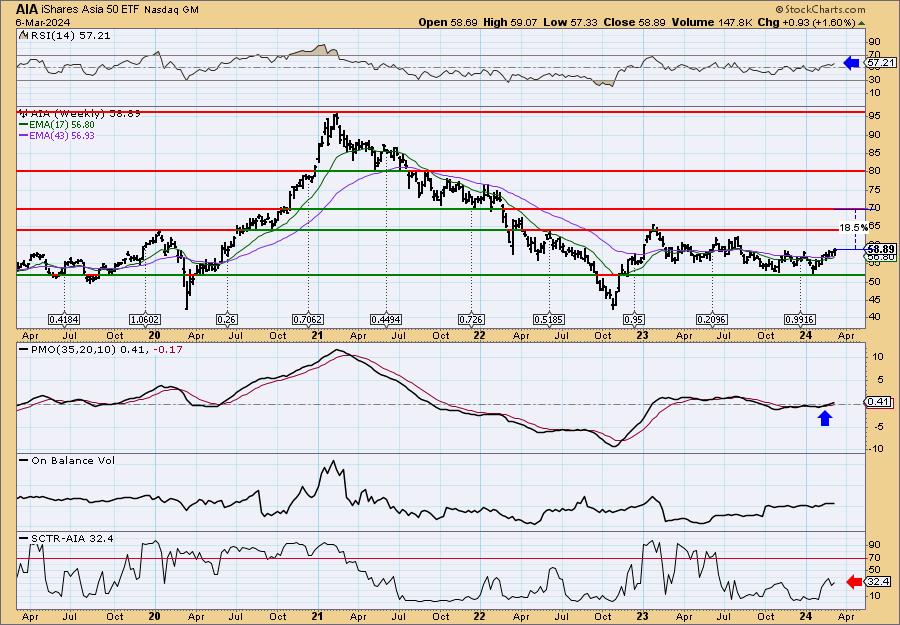Click the 0.726 cycle label

point(471,319)
